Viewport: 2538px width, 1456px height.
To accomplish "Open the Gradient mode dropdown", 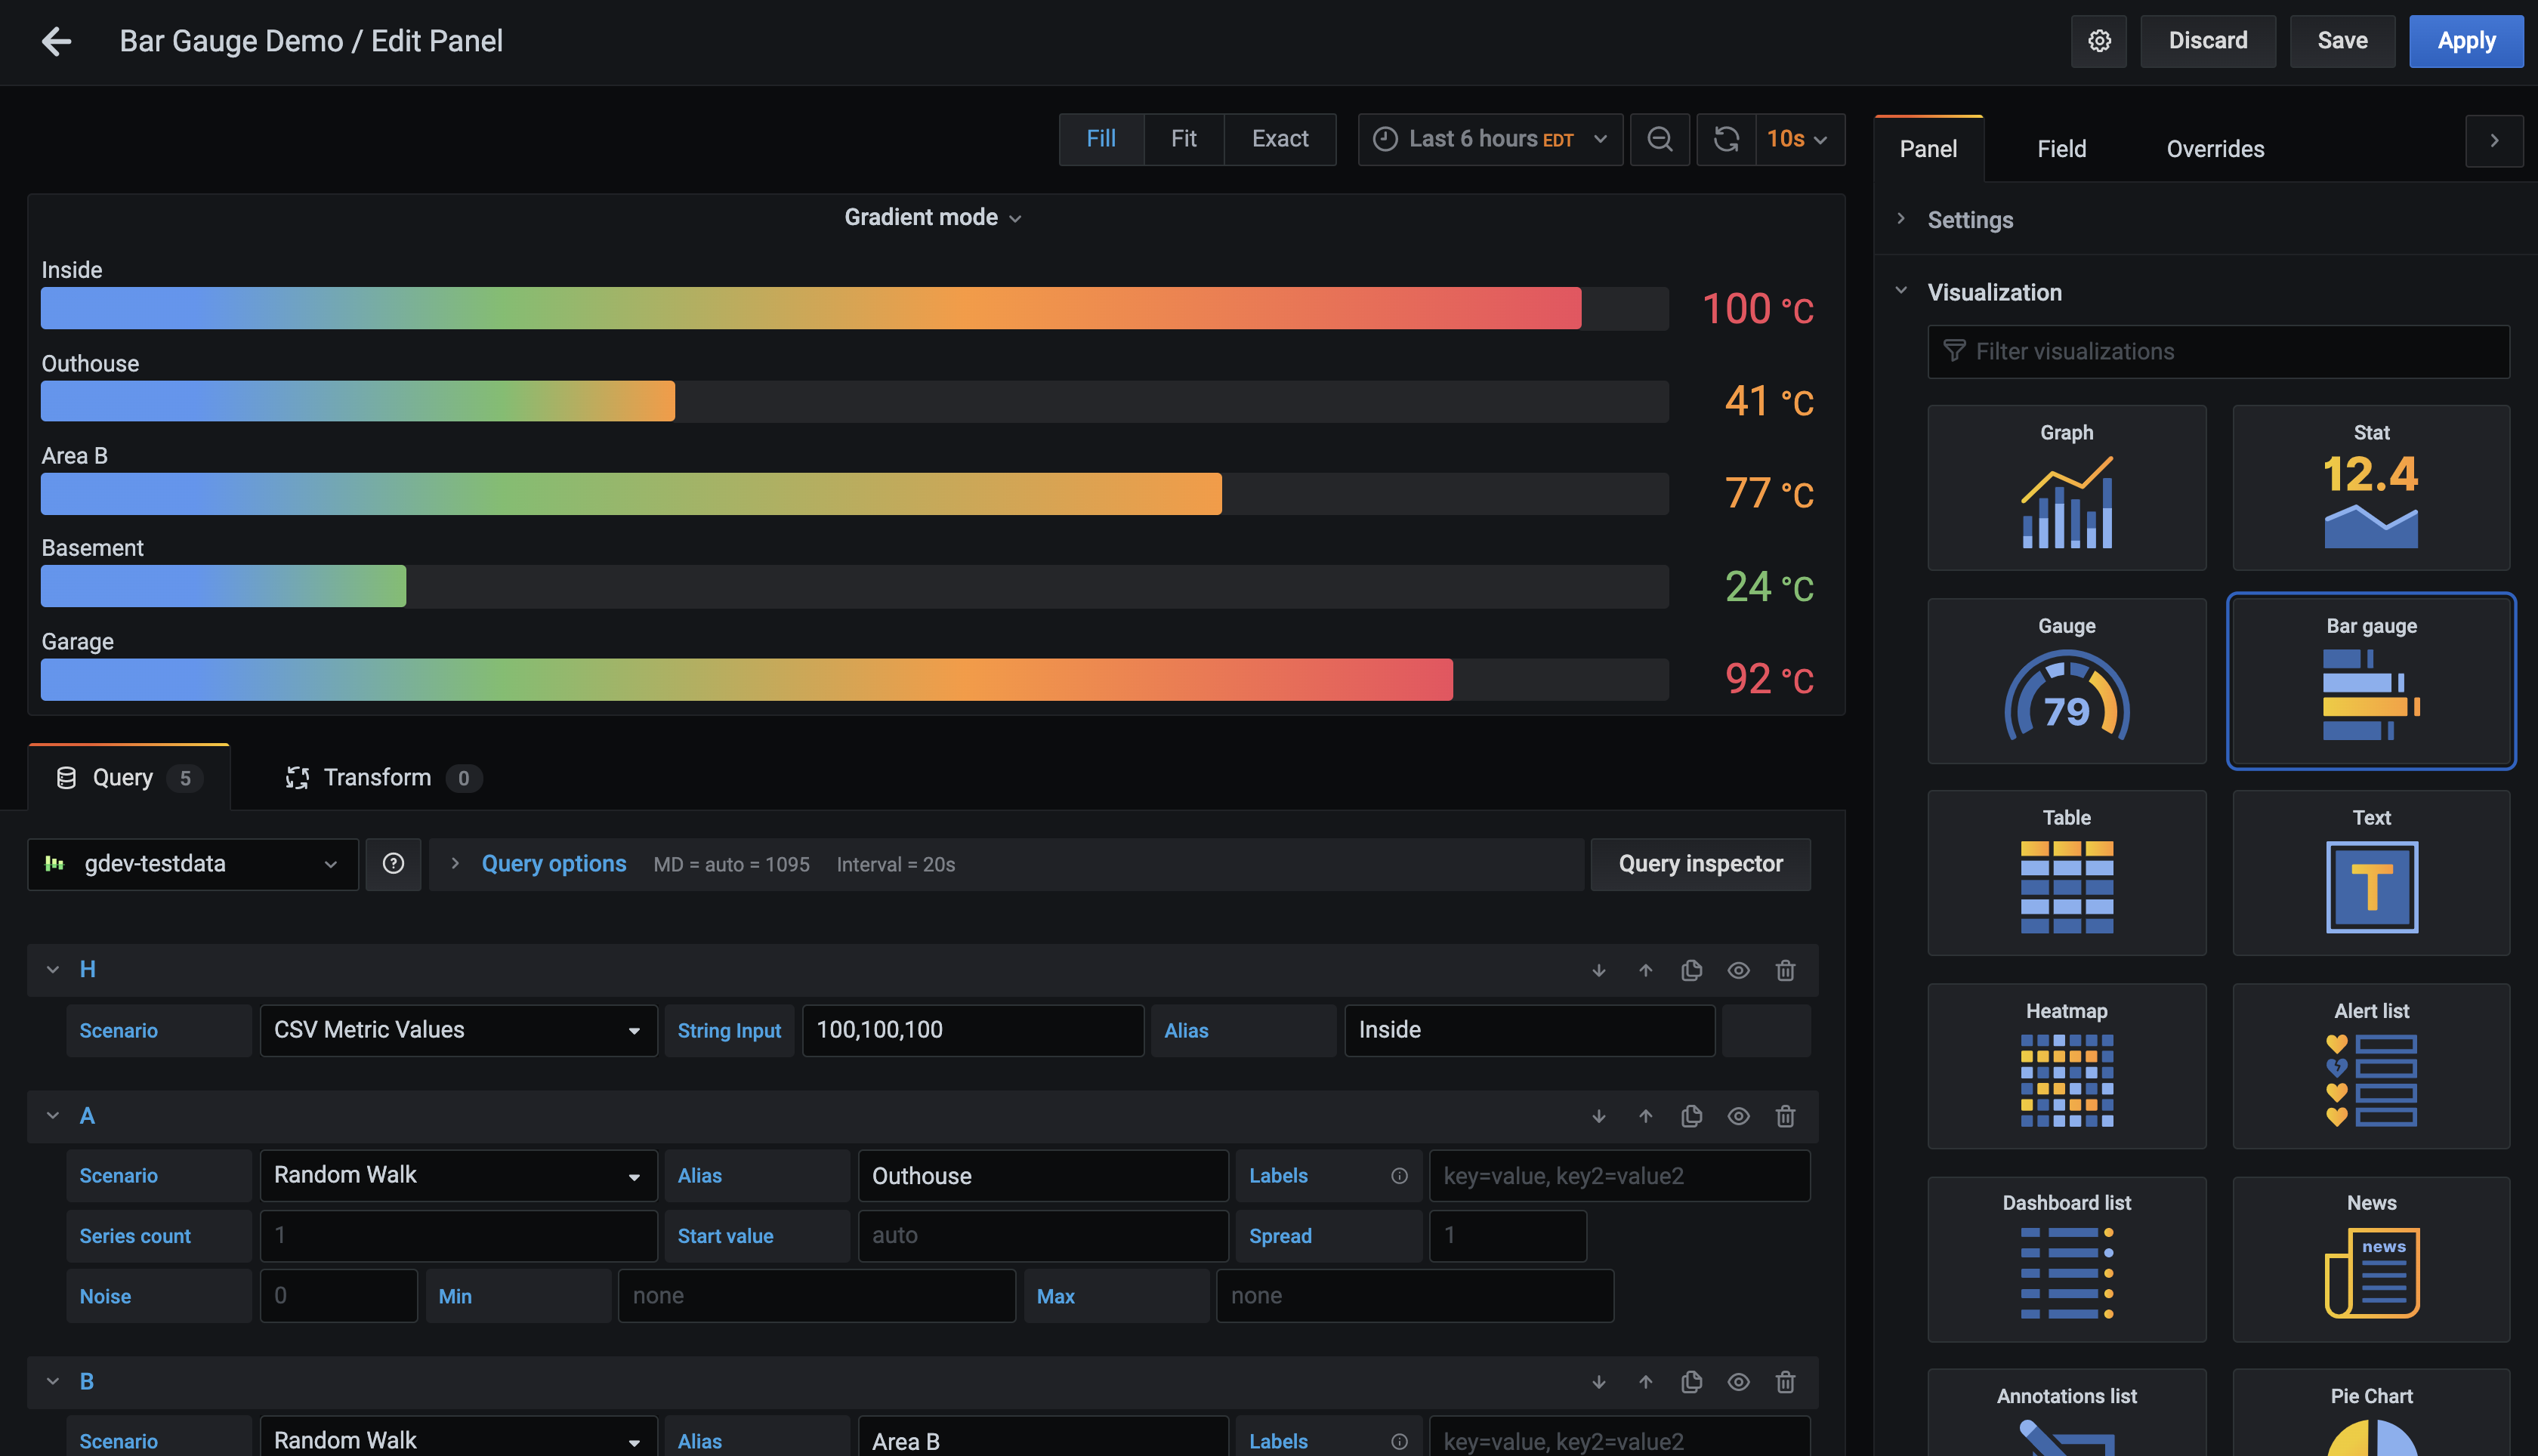I will [x=933, y=216].
